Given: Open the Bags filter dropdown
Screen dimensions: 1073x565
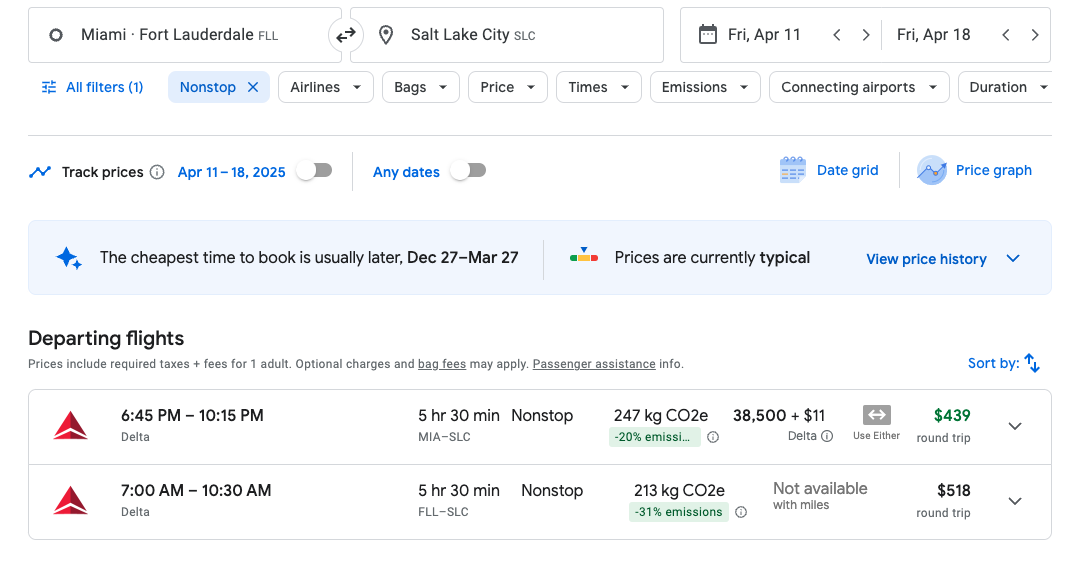Looking at the screenshot, I should 421,87.
